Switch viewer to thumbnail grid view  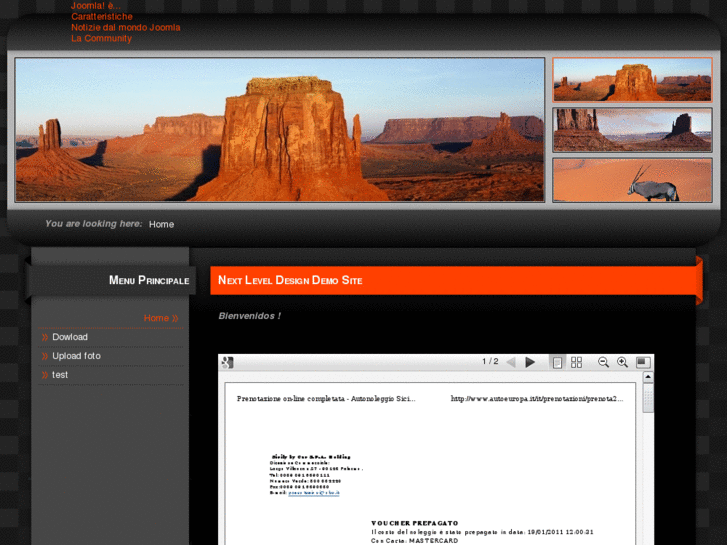coord(576,362)
